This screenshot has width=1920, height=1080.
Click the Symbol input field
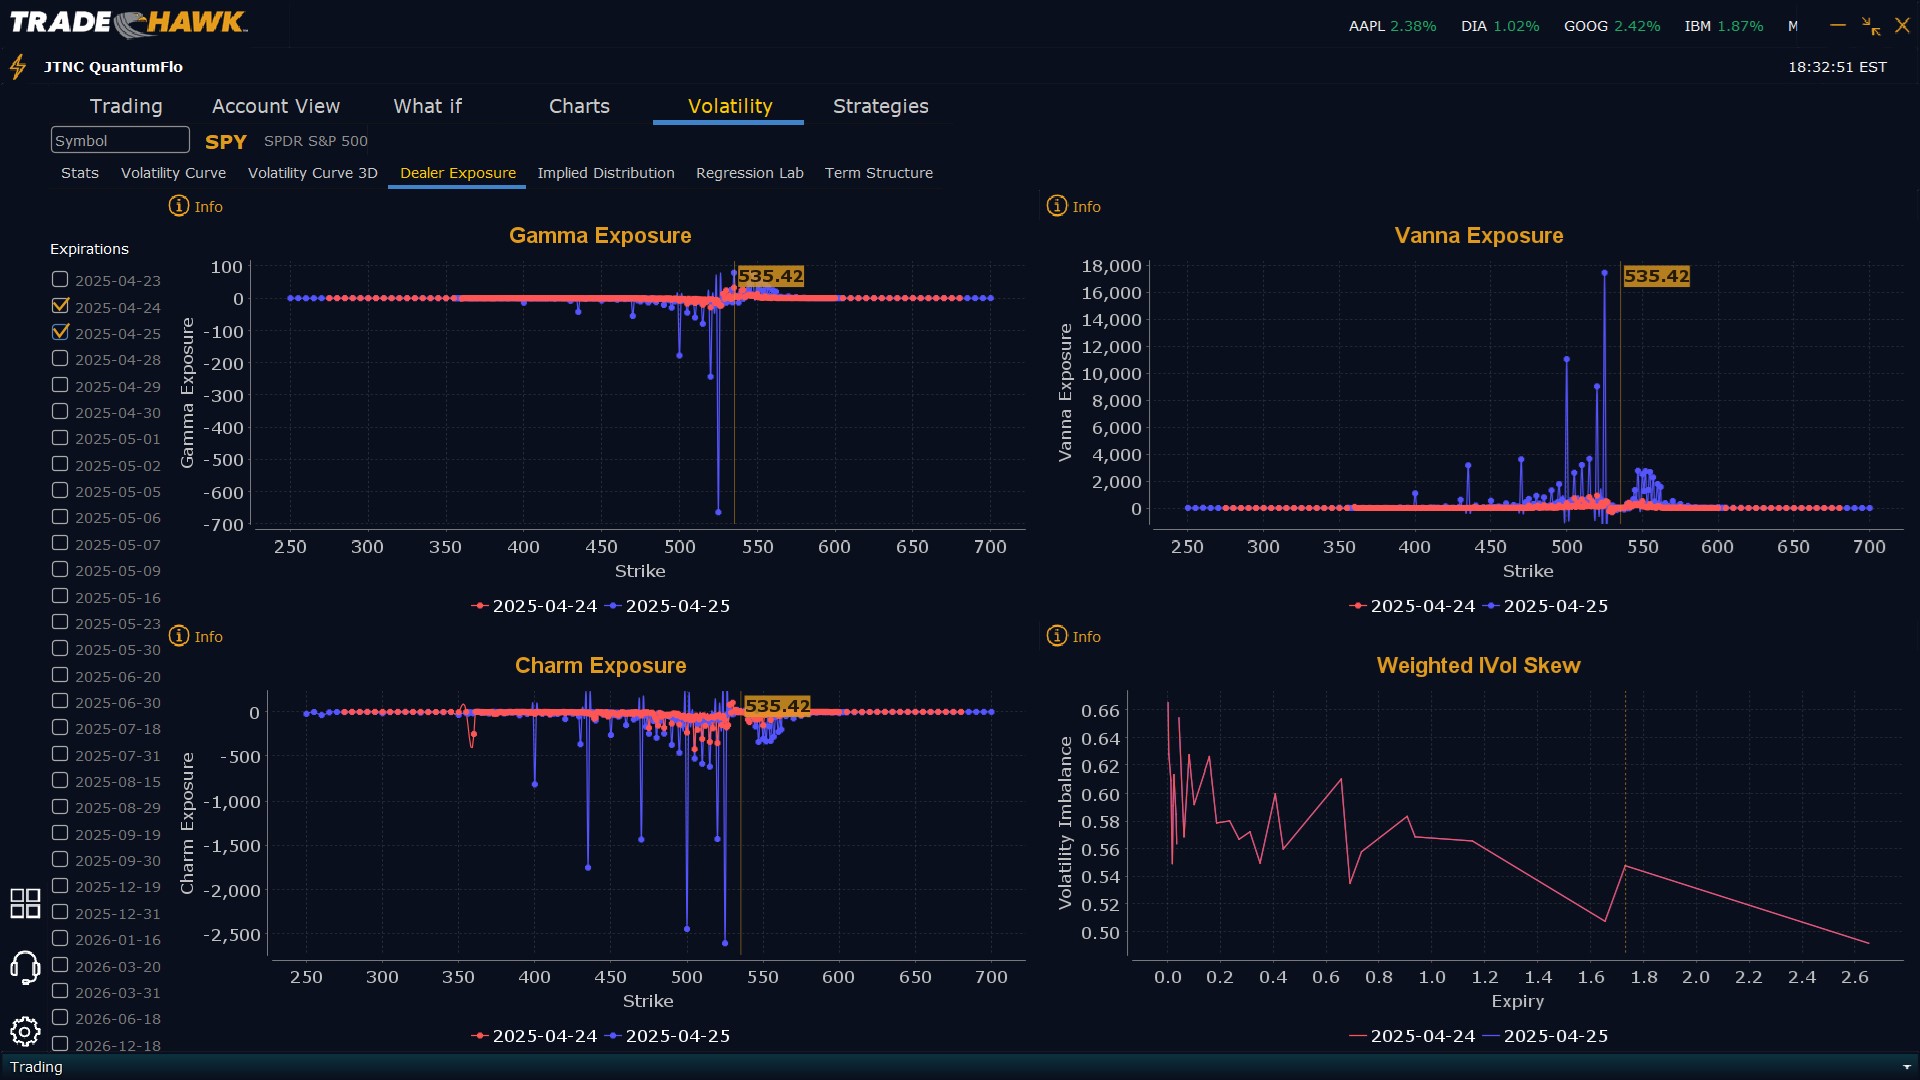click(x=120, y=141)
